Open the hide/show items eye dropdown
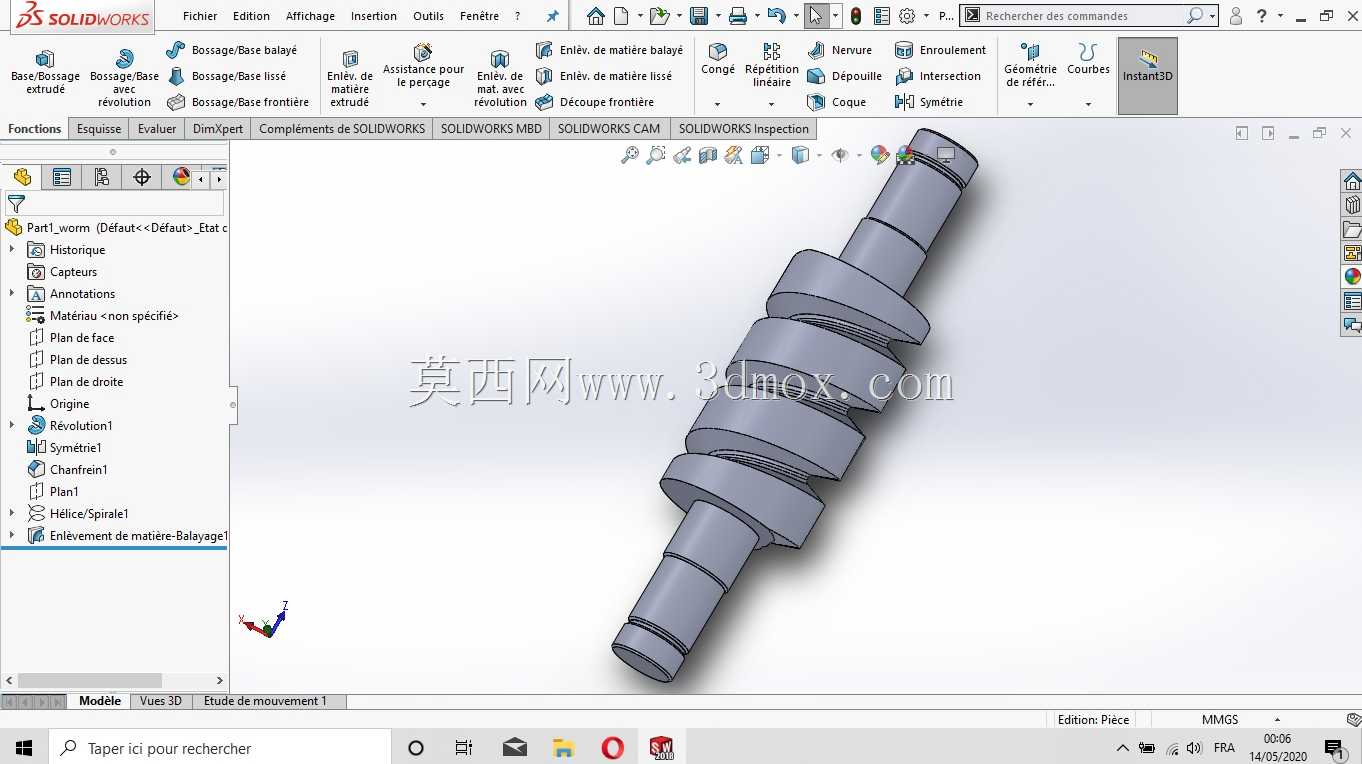Screen dimensions: 1362x764 click(x=859, y=155)
